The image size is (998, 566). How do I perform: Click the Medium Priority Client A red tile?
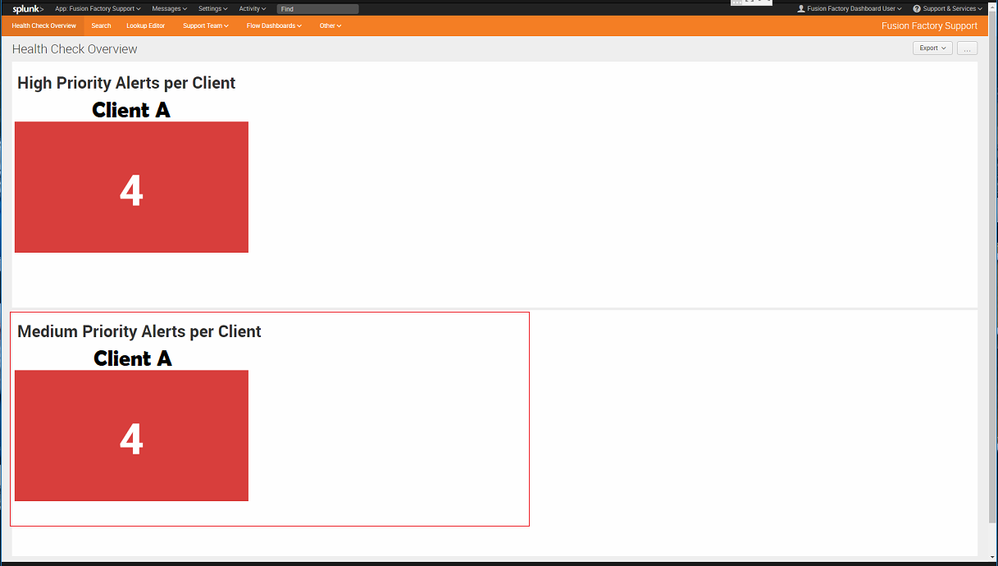[131, 436]
